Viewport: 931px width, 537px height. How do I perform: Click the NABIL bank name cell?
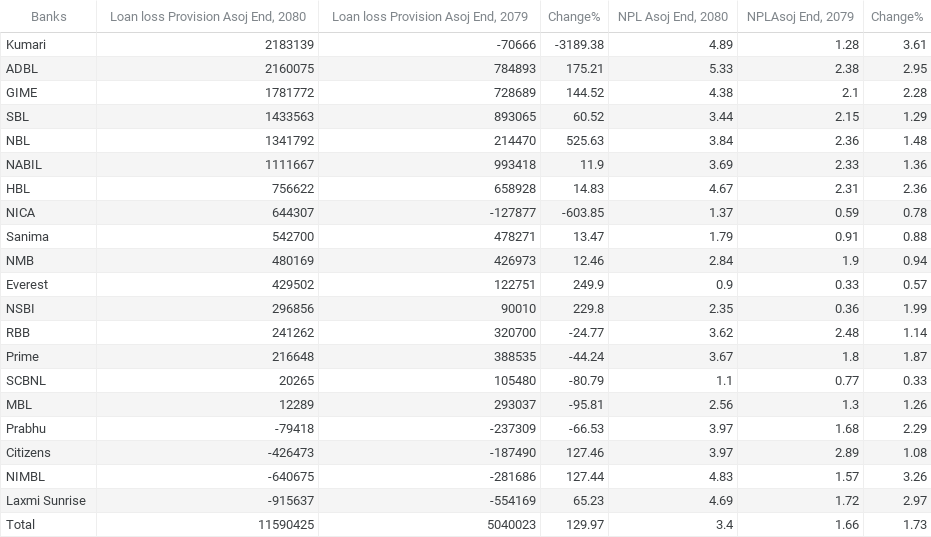click(x=24, y=165)
